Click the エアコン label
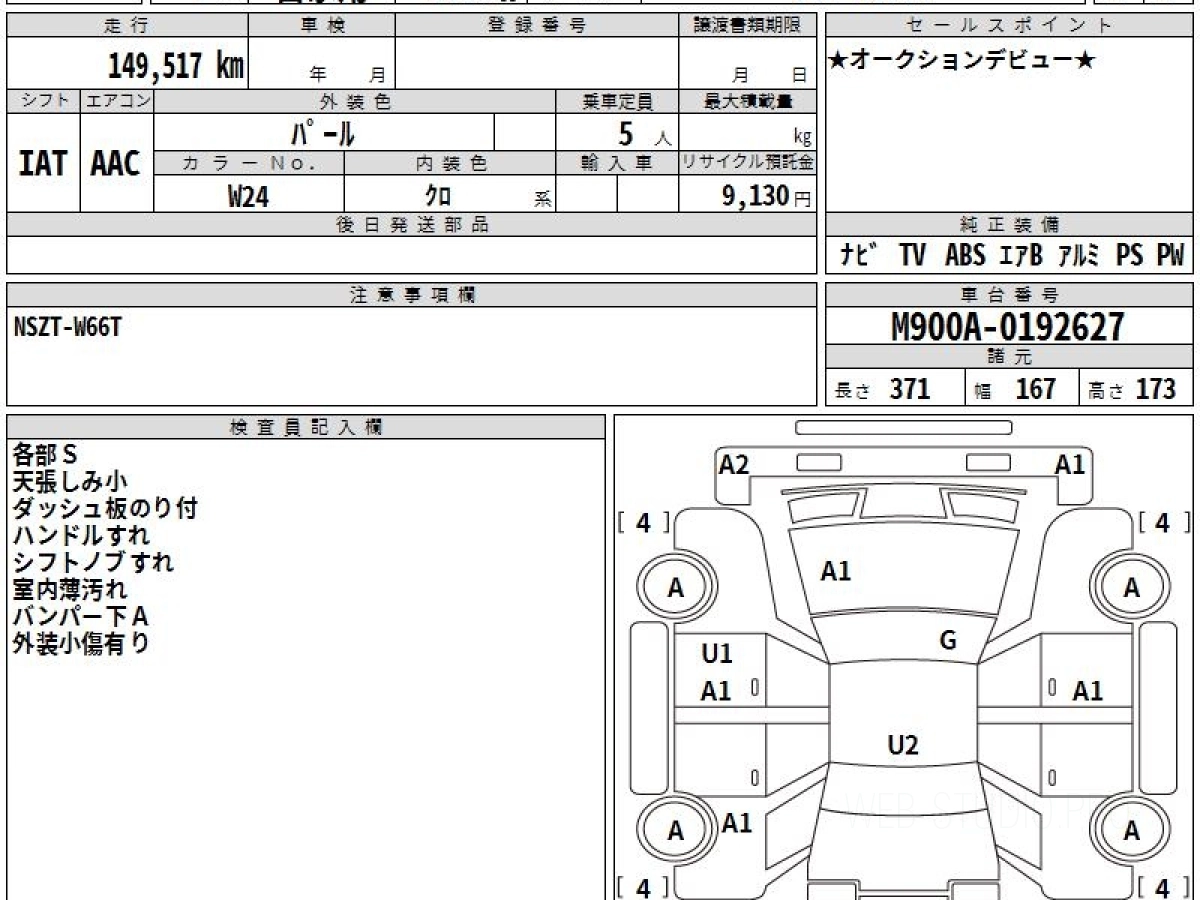Viewport: 1200px width, 900px height. [116, 101]
